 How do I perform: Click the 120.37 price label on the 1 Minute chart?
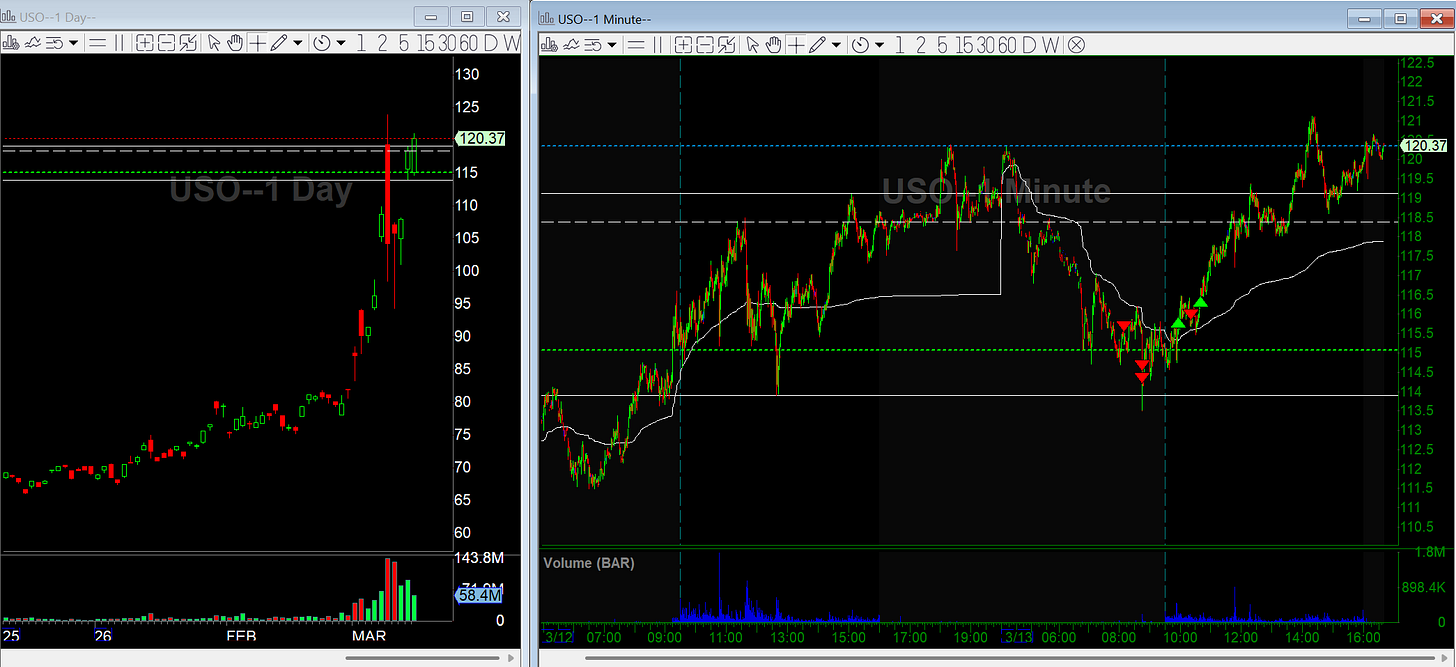pyautogui.click(x=1425, y=146)
